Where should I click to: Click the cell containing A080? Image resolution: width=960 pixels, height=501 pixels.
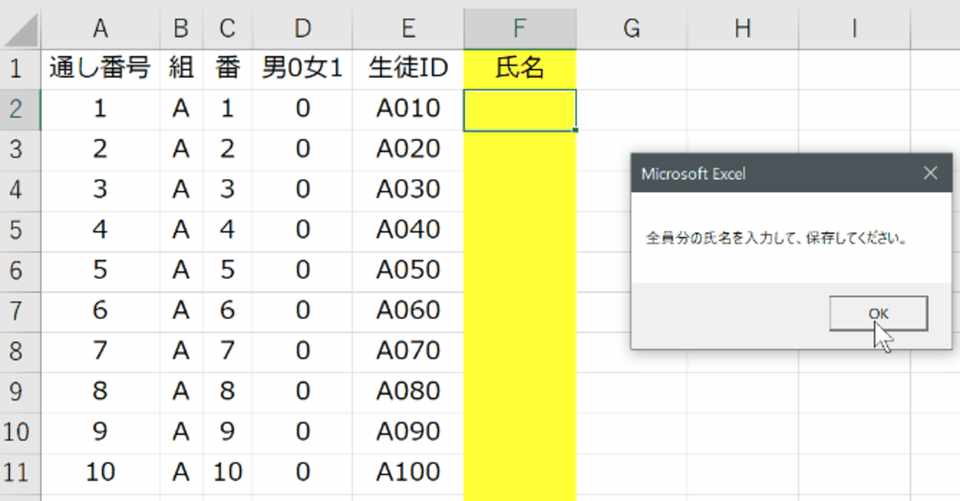tap(408, 393)
